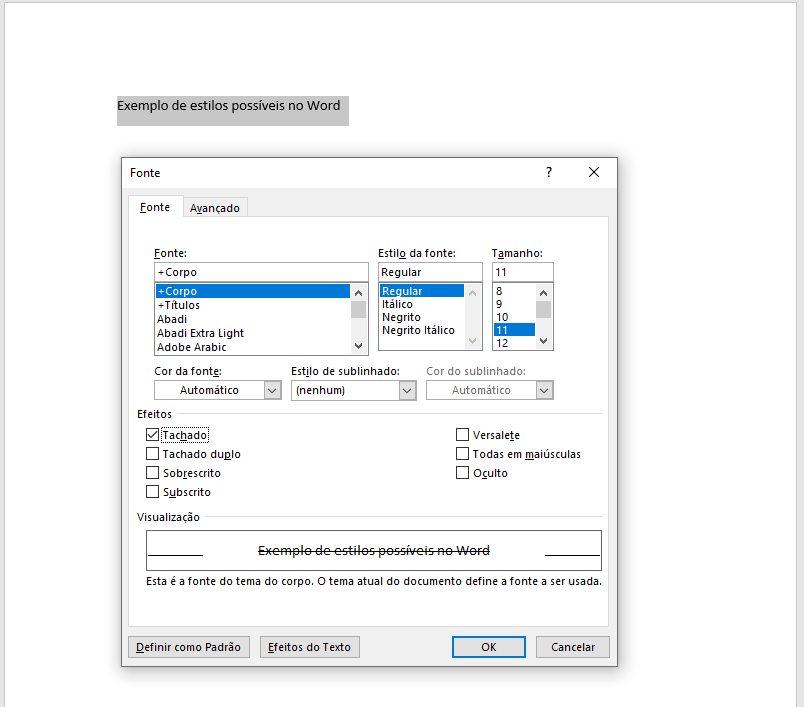Switch to the Avançado tab

(215, 208)
